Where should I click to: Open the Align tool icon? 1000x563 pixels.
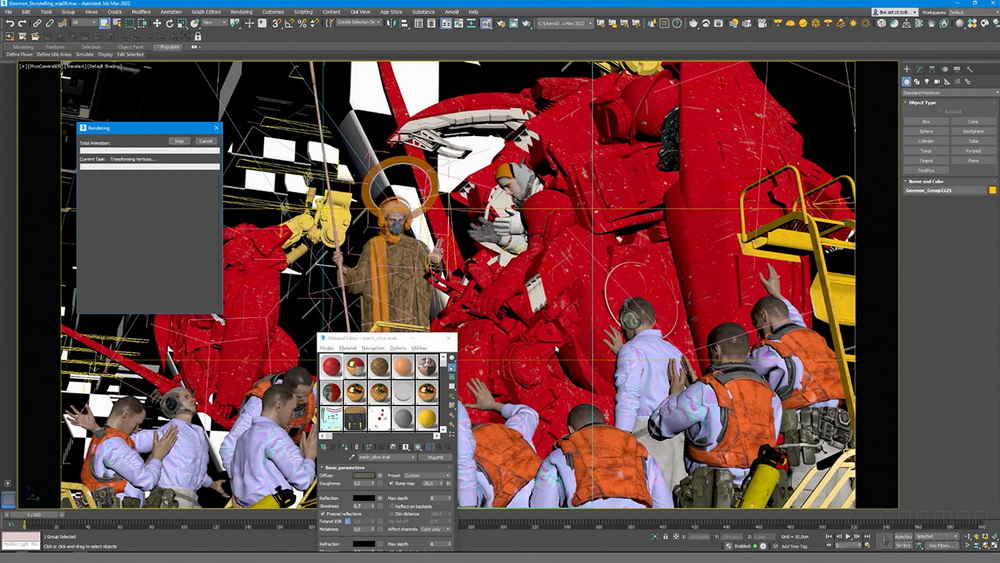point(404,23)
